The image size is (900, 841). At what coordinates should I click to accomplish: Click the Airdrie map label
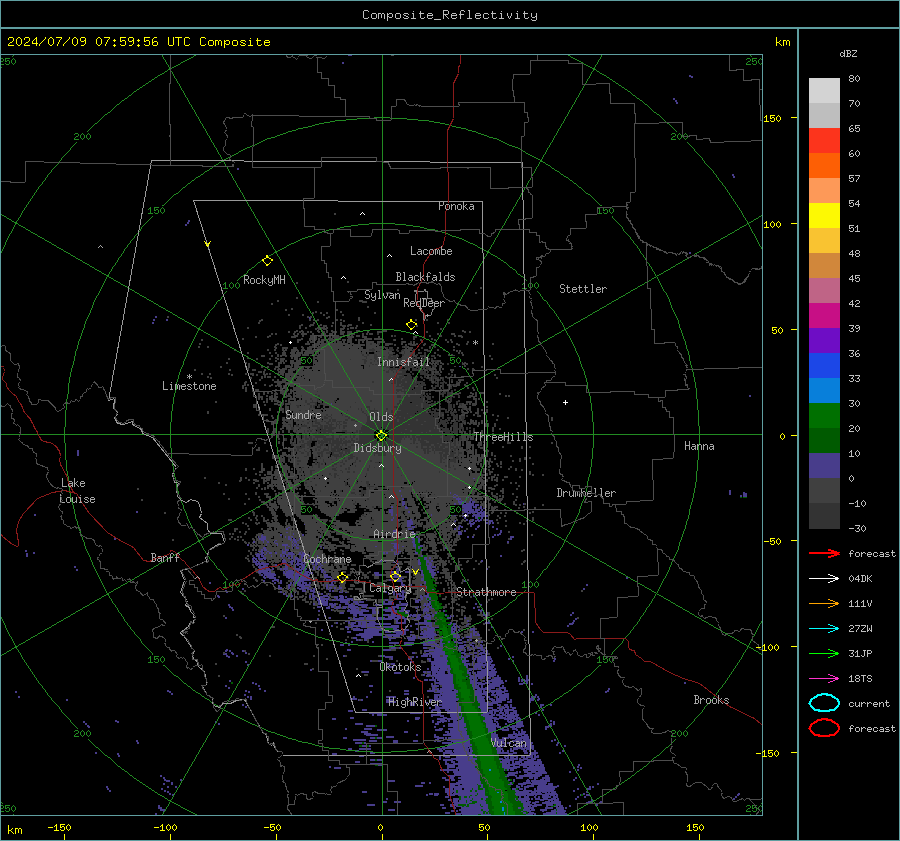point(394,534)
